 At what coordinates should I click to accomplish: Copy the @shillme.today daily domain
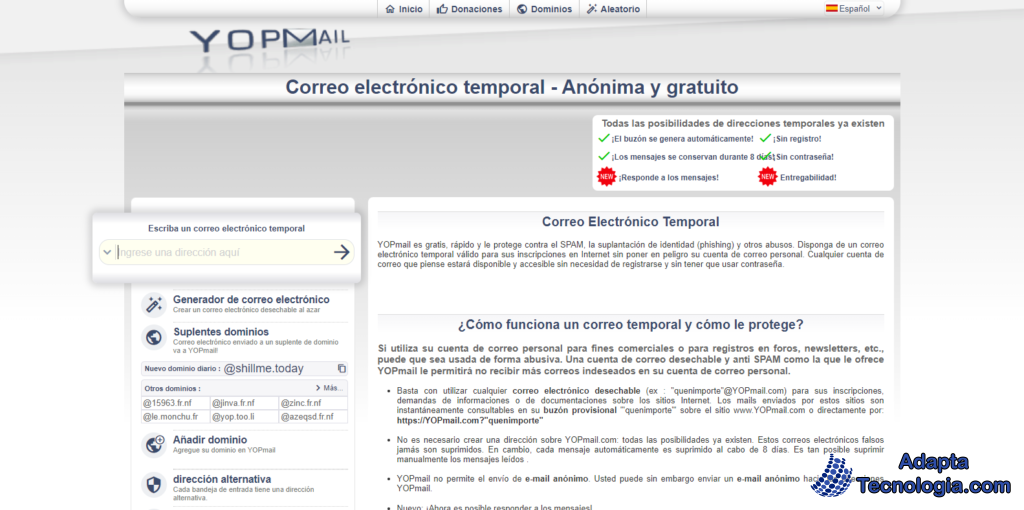click(342, 369)
